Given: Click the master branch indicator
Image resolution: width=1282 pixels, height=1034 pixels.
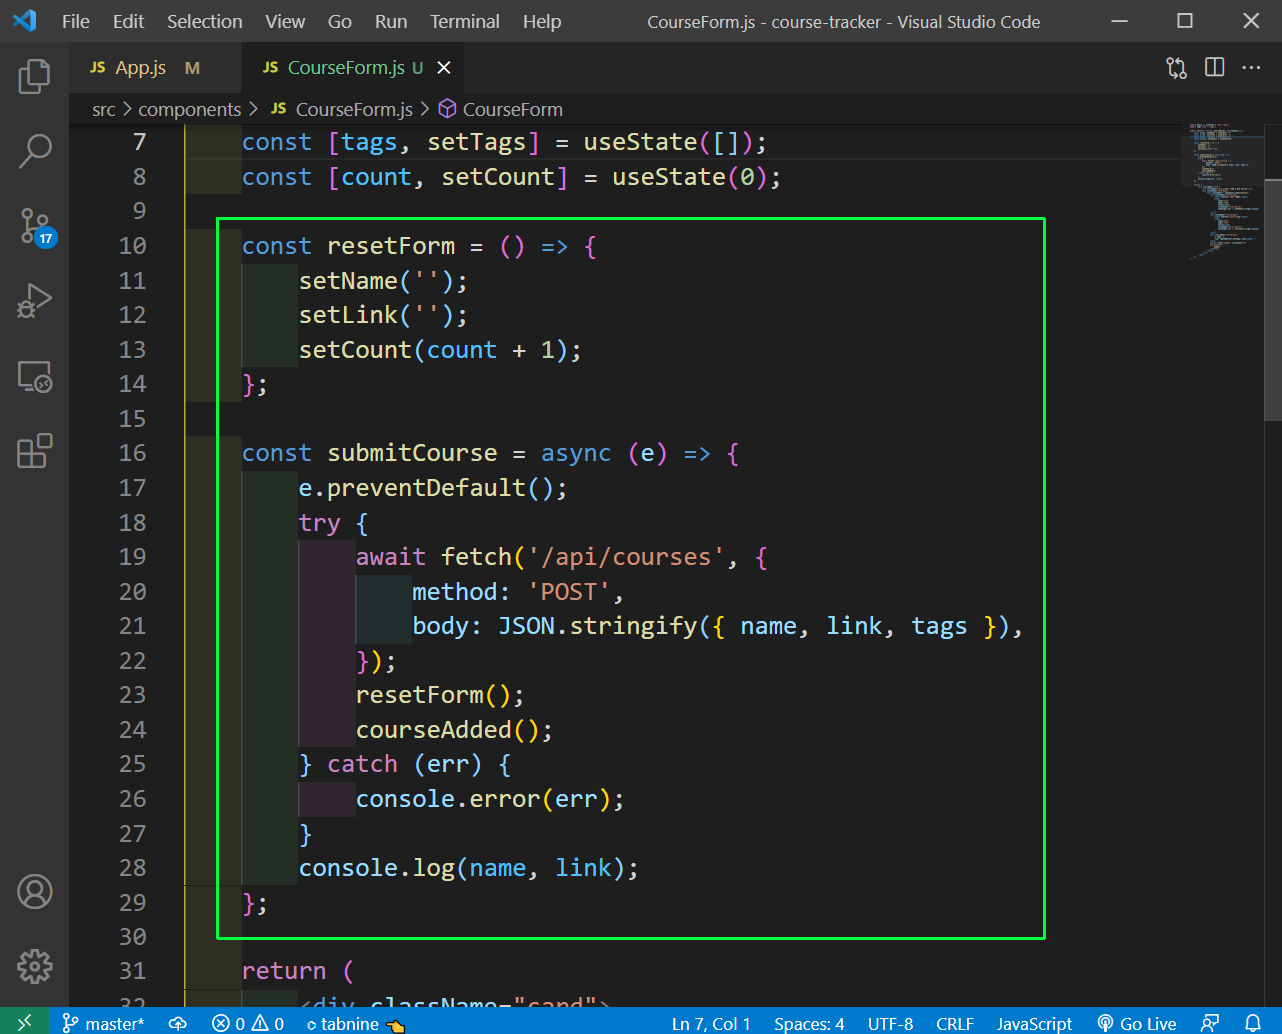Looking at the screenshot, I should (104, 1023).
